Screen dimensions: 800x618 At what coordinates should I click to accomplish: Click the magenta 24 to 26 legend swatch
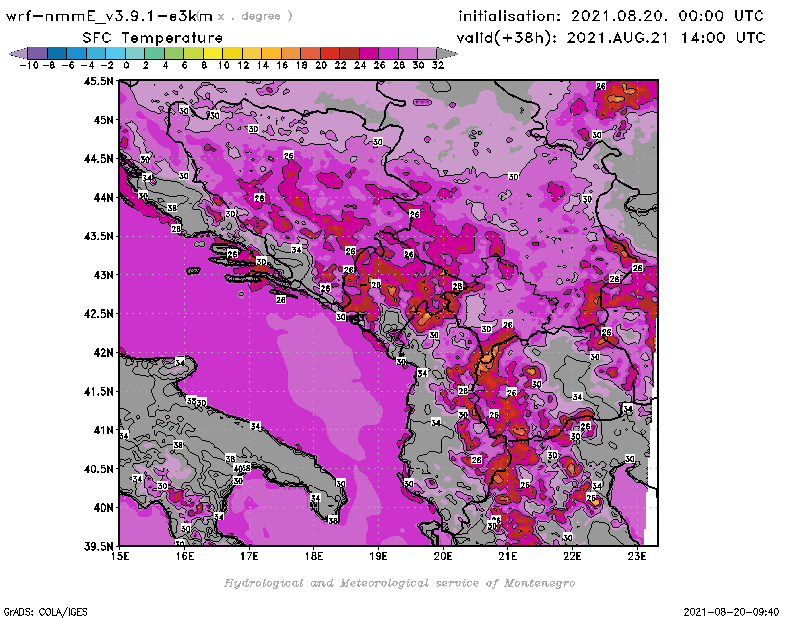click(x=369, y=54)
